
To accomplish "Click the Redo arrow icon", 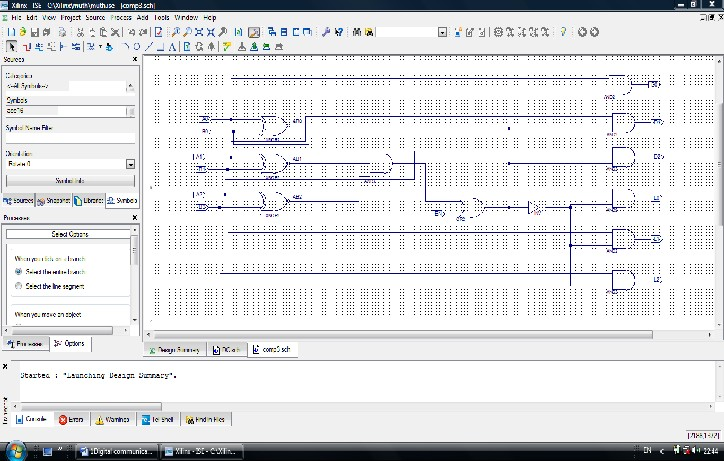I will click(144, 32).
